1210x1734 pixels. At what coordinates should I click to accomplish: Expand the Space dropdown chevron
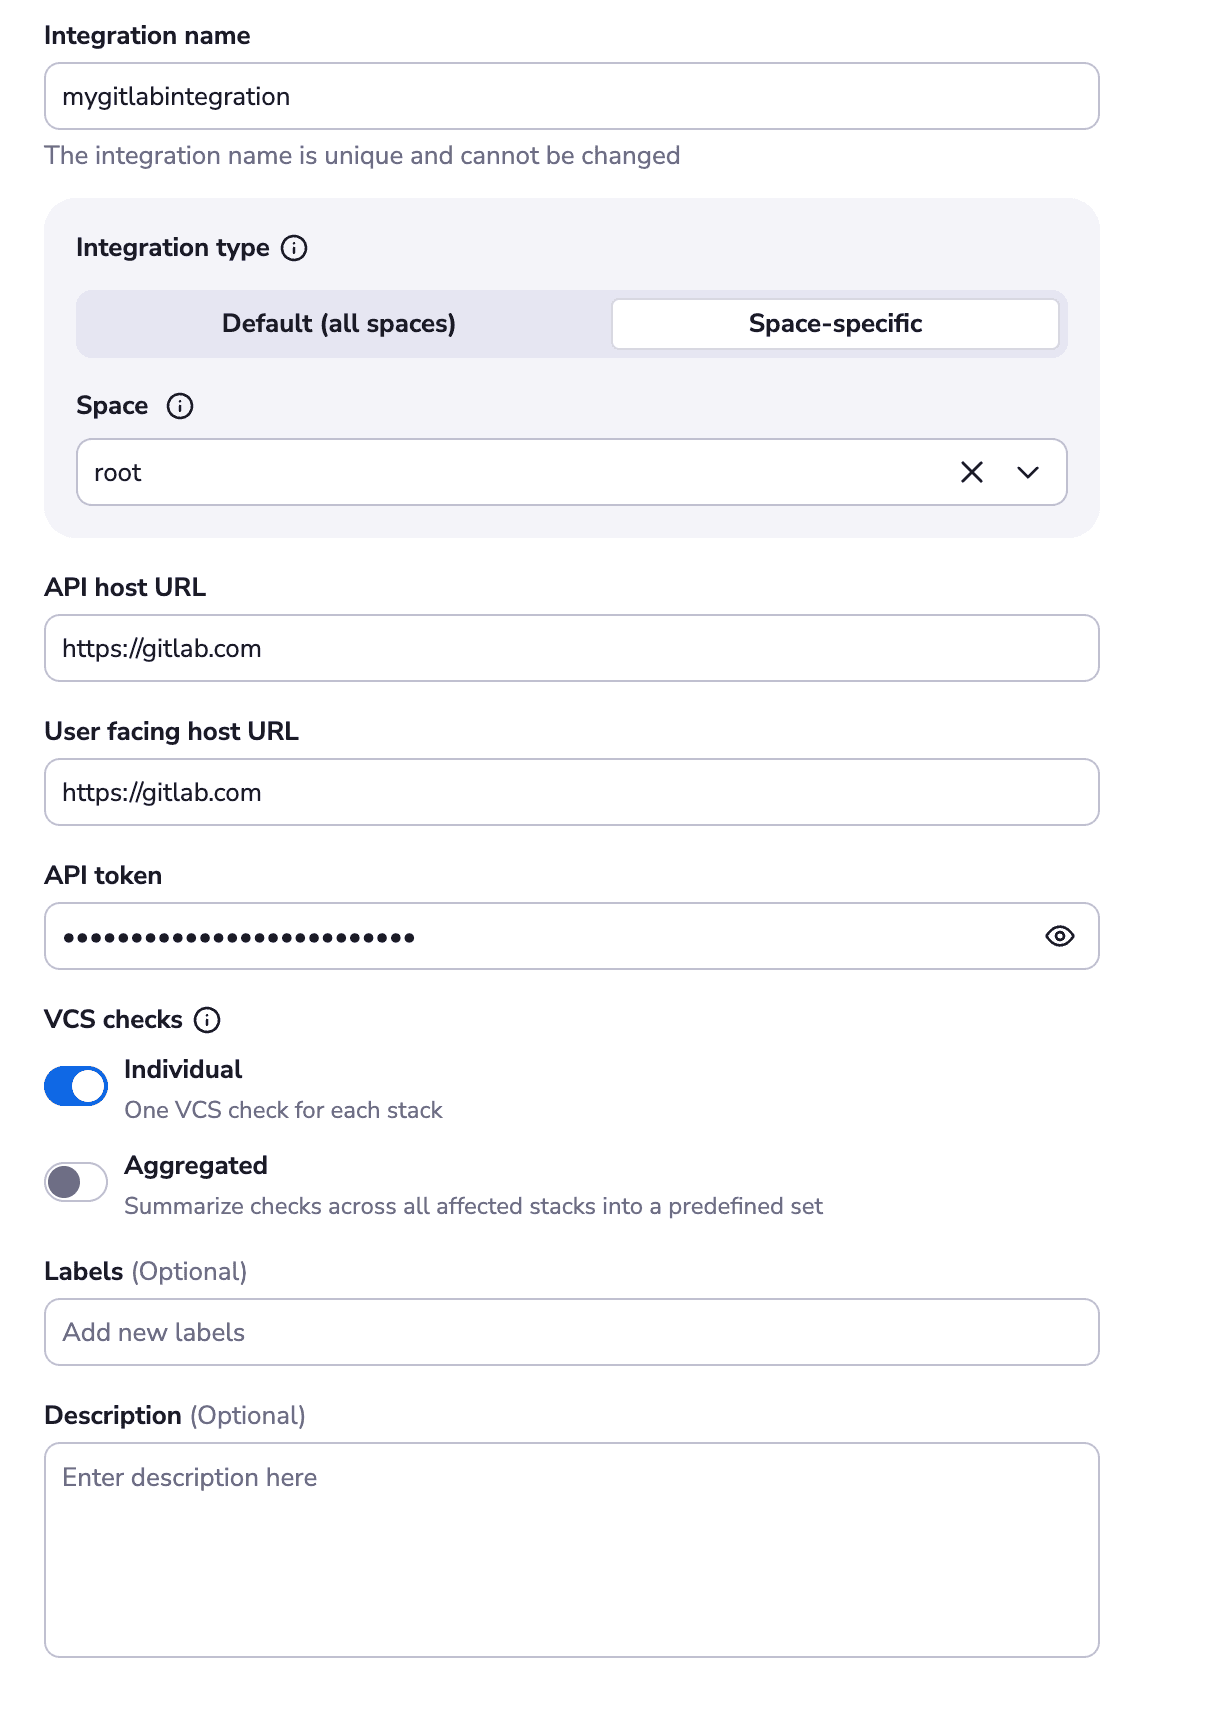tap(1028, 472)
